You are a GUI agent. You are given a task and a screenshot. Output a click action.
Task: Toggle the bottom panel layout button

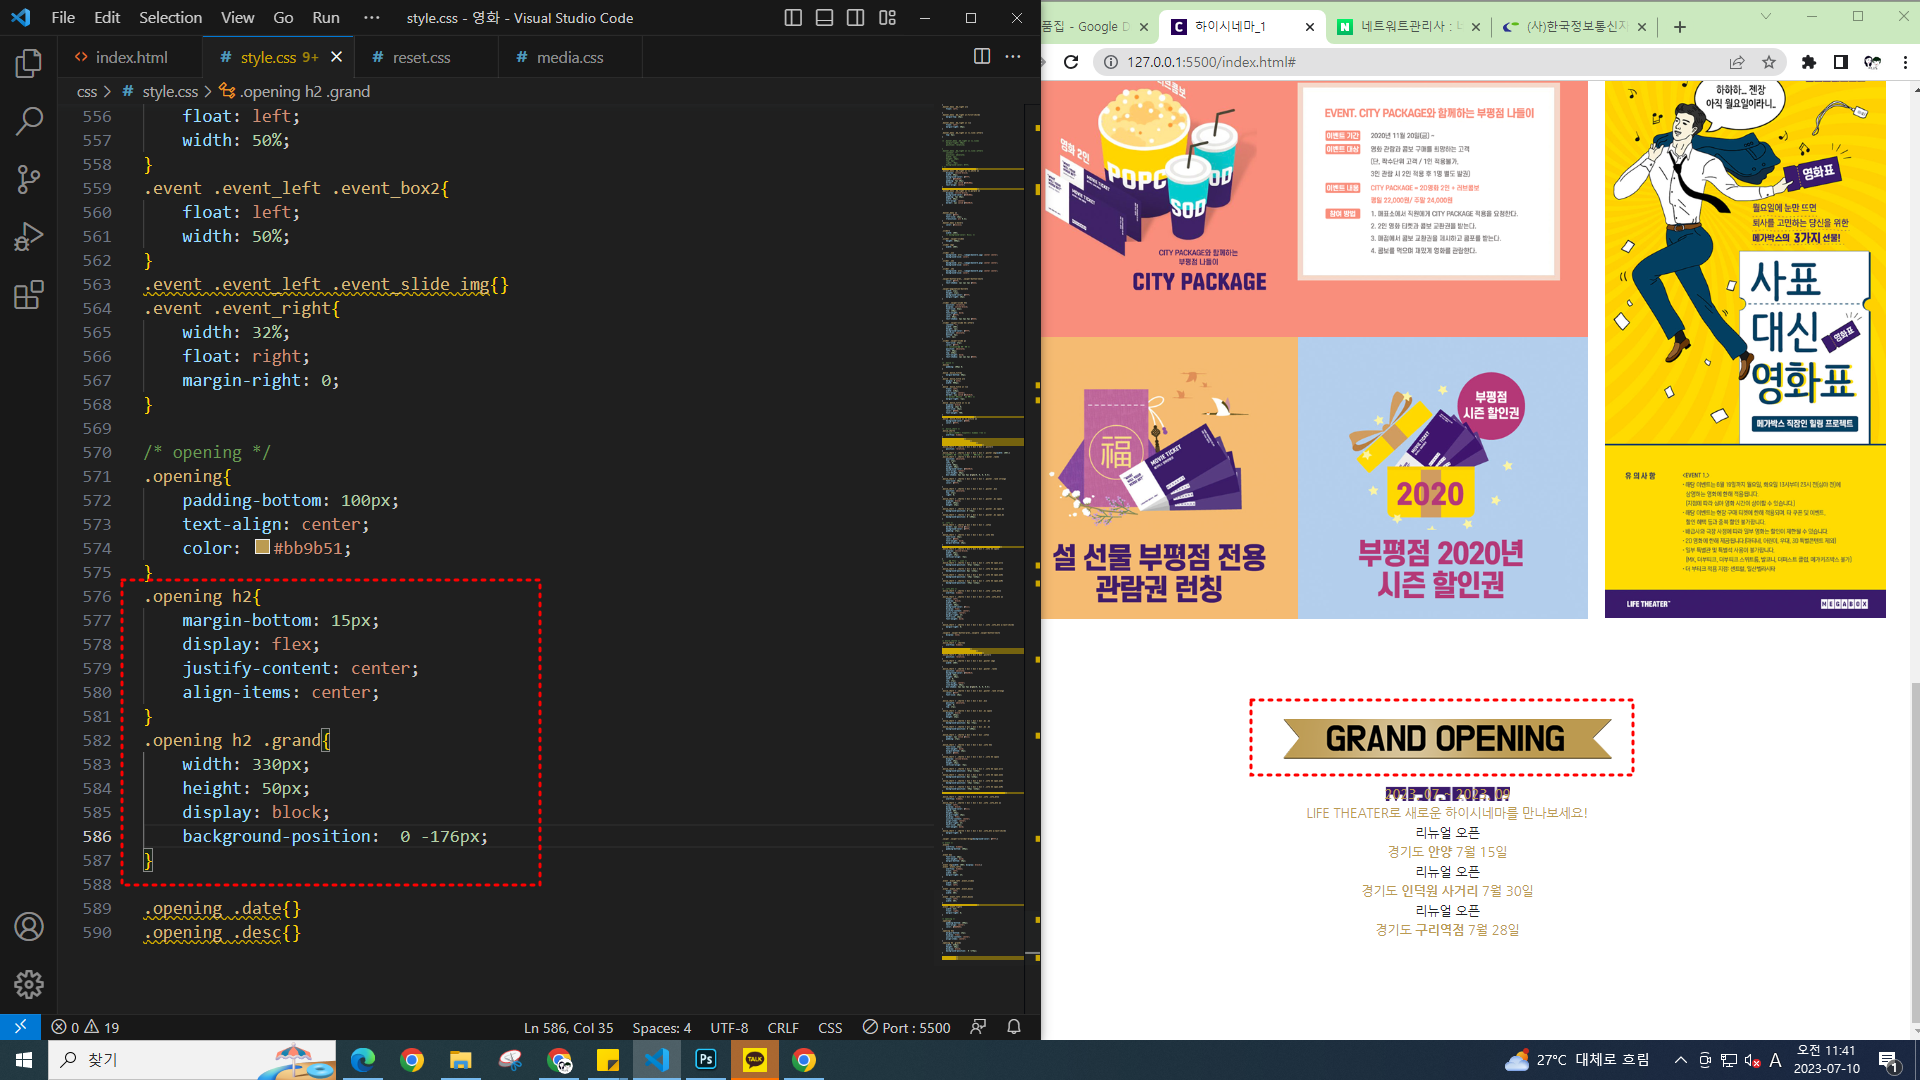824,18
